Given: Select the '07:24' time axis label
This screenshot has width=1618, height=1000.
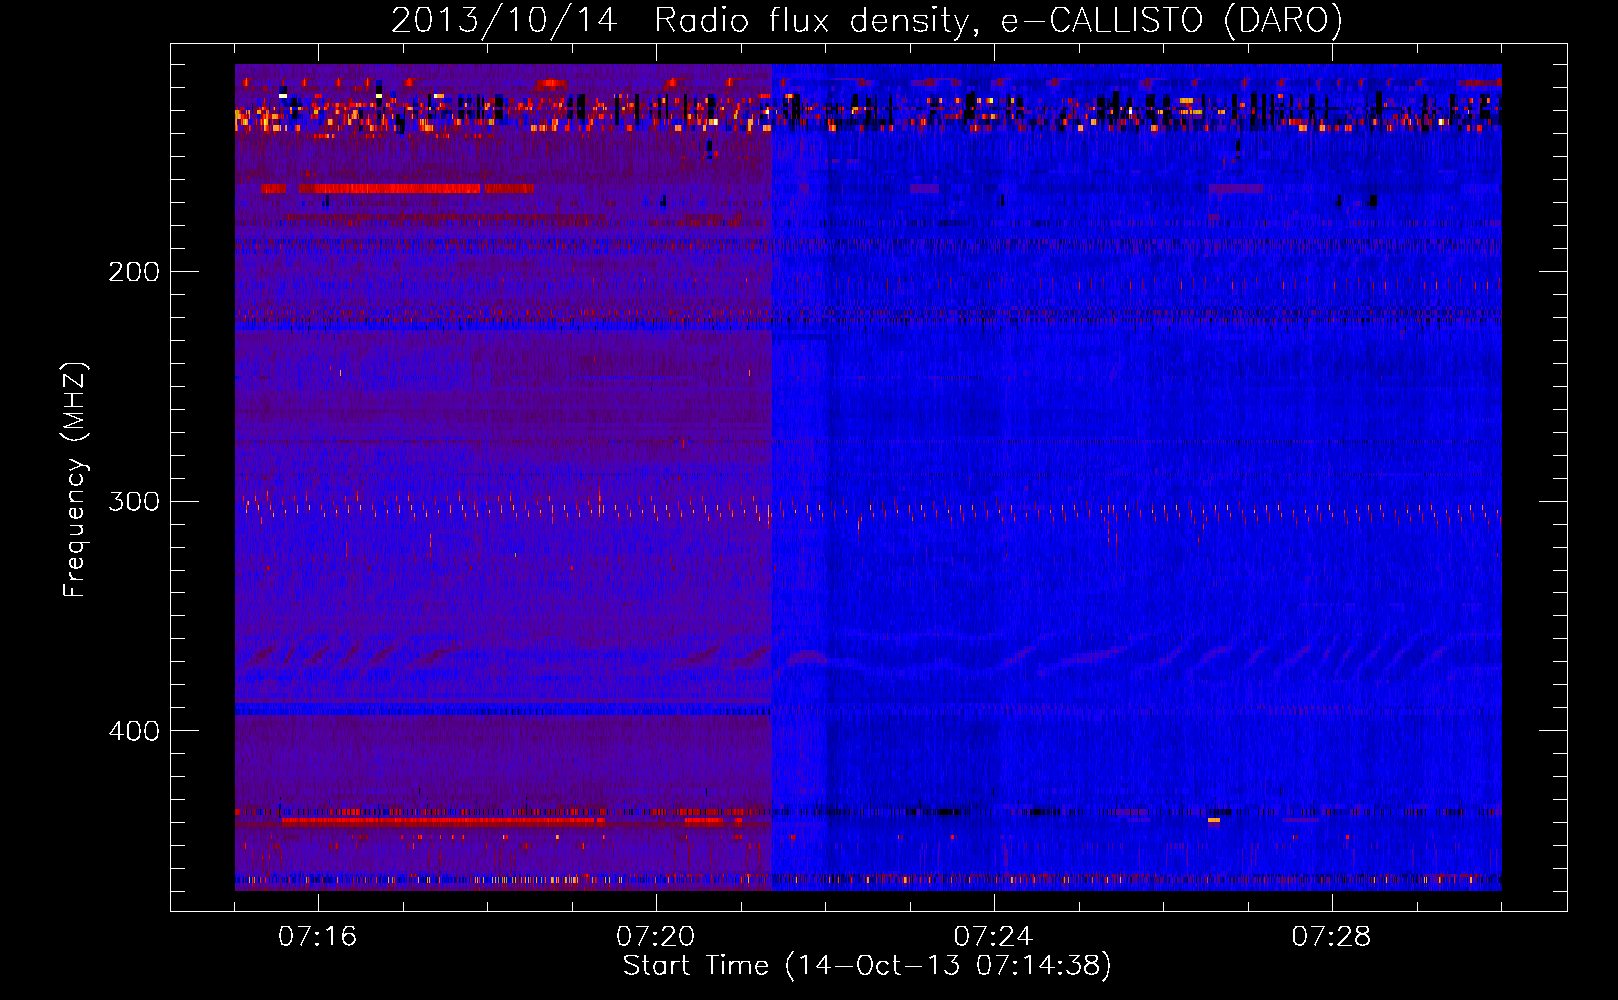Looking at the screenshot, I should coord(993,937).
